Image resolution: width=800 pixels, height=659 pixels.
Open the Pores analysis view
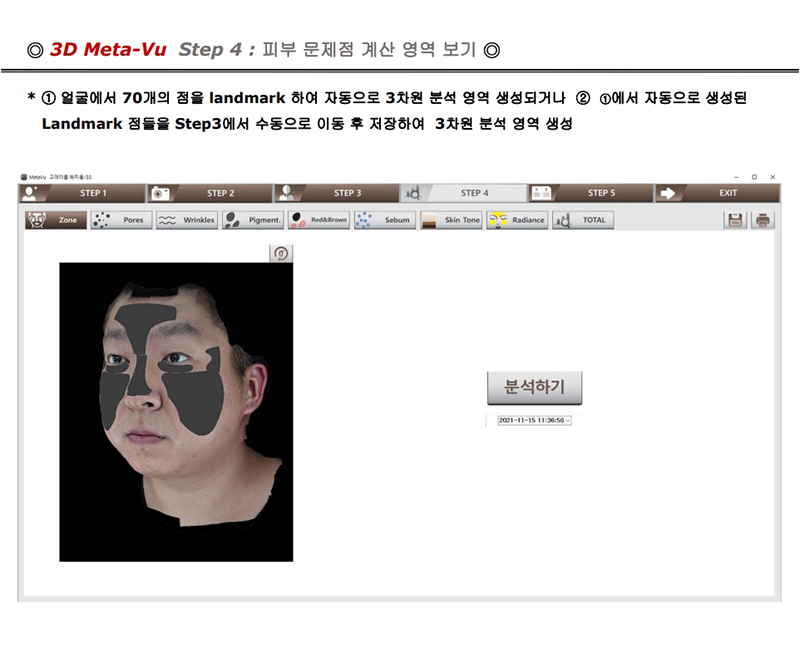pyautogui.click(x=121, y=220)
